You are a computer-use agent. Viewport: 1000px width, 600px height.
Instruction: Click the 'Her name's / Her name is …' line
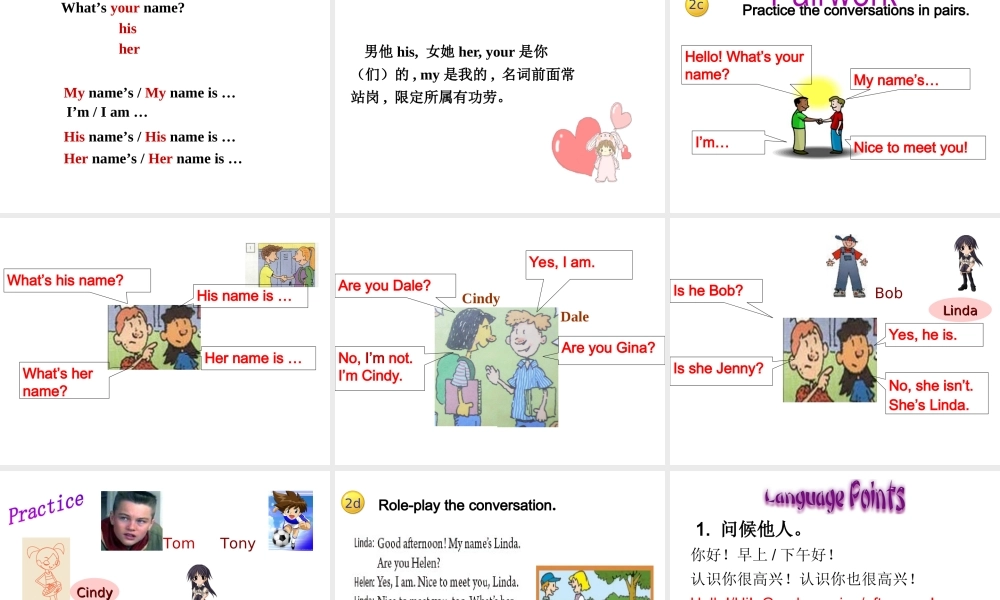pyautogui.click(x=153, y=159)
